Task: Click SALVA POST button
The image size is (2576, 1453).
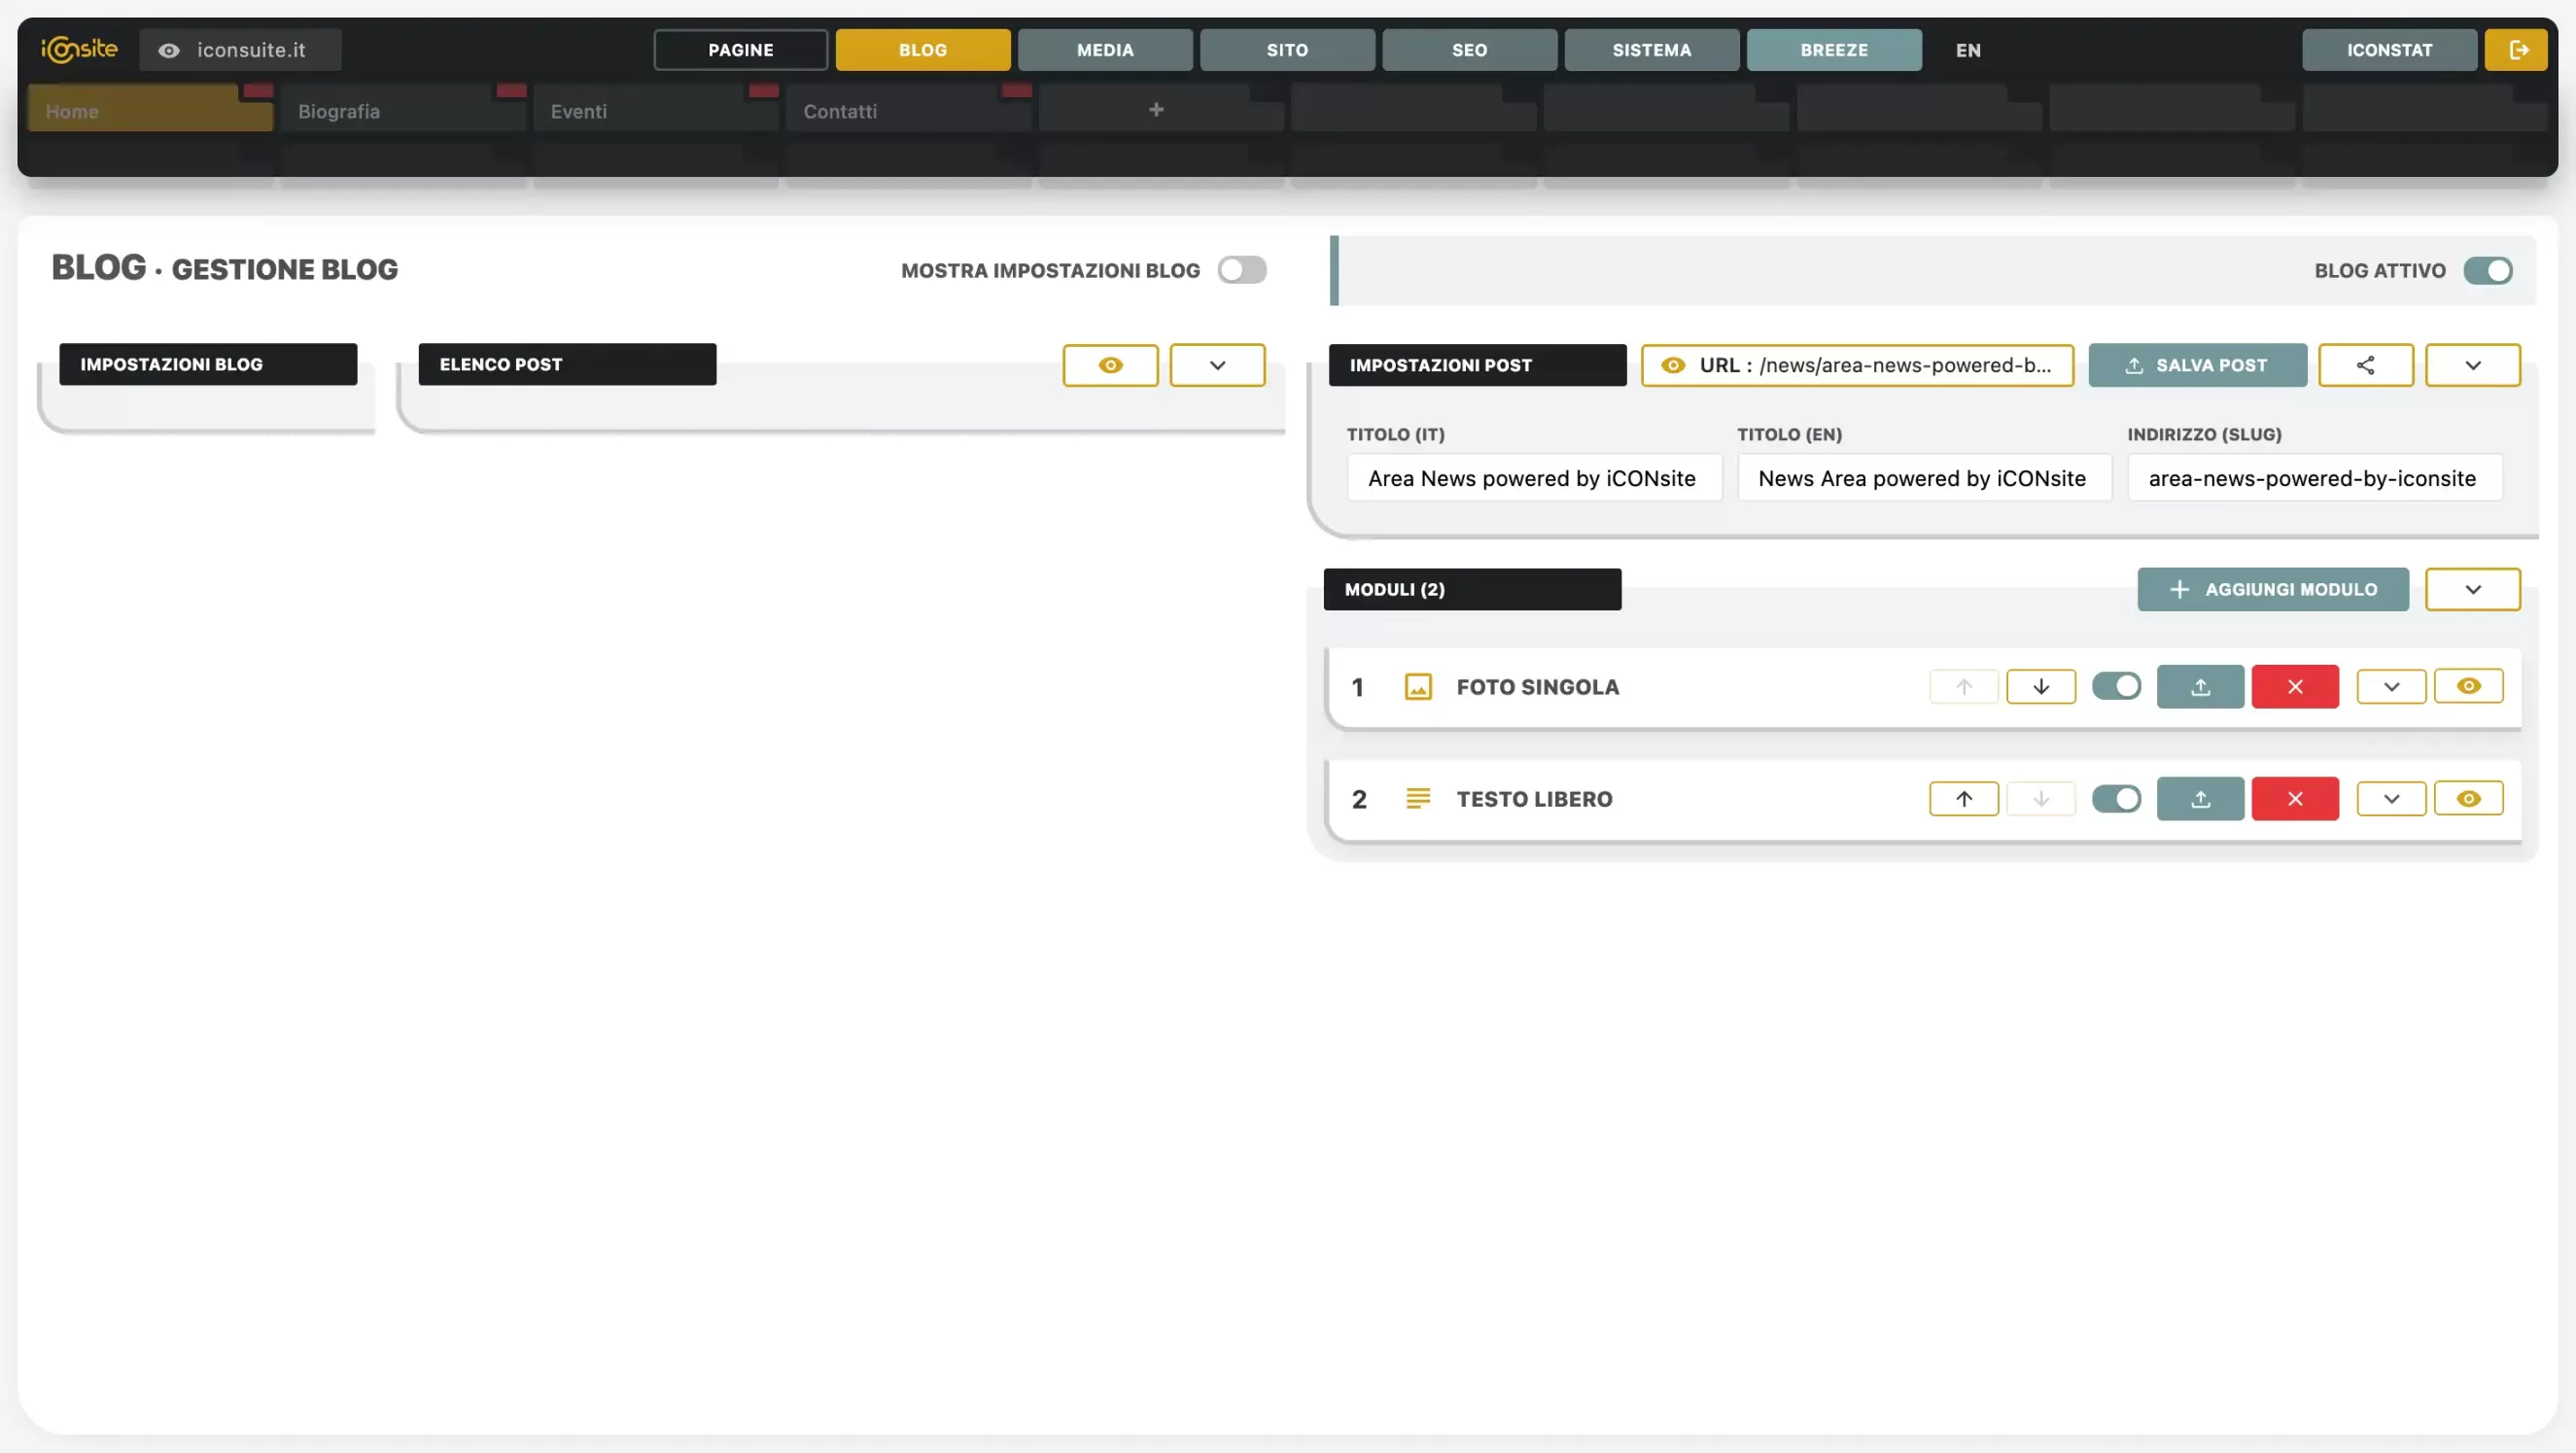Action: 2197,365
